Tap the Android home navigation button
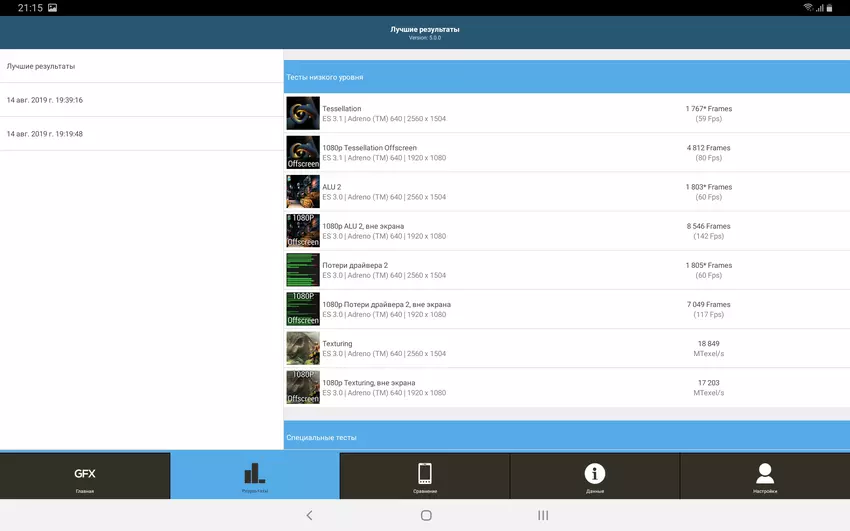850x531 pixels. coord(426,515)
